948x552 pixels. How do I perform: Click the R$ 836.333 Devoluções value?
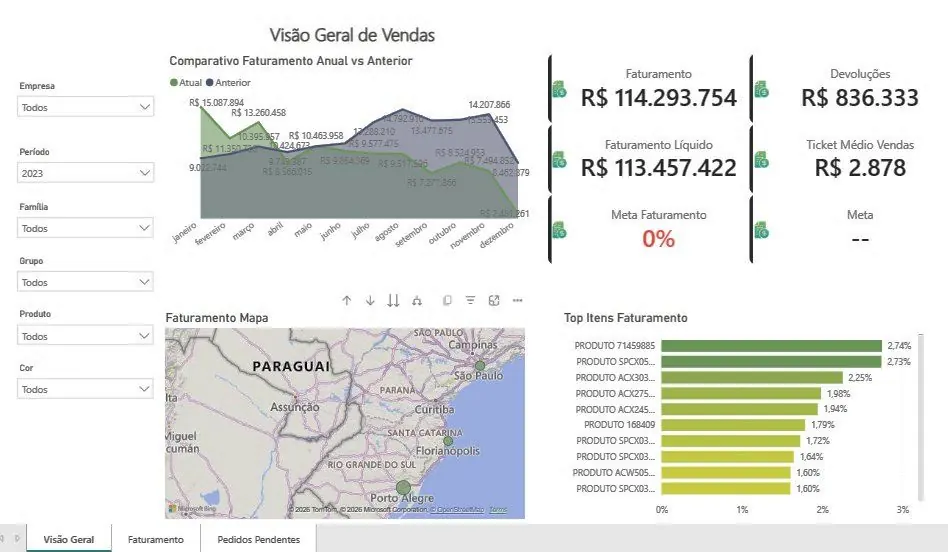[x=860, y=98]
